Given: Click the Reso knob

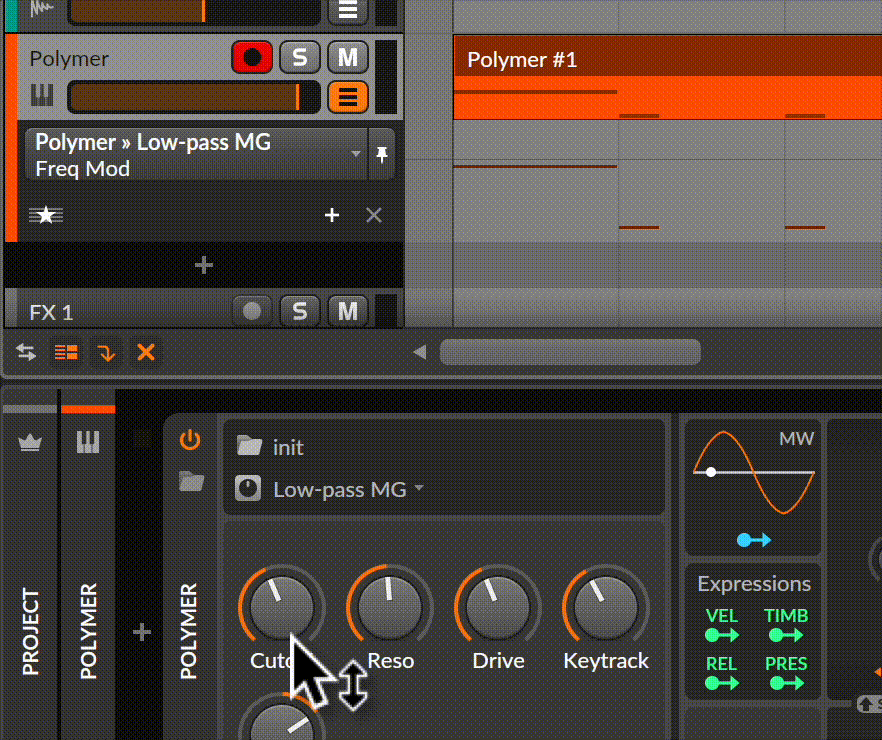Looking at the screenshot, I should (389, 607).
